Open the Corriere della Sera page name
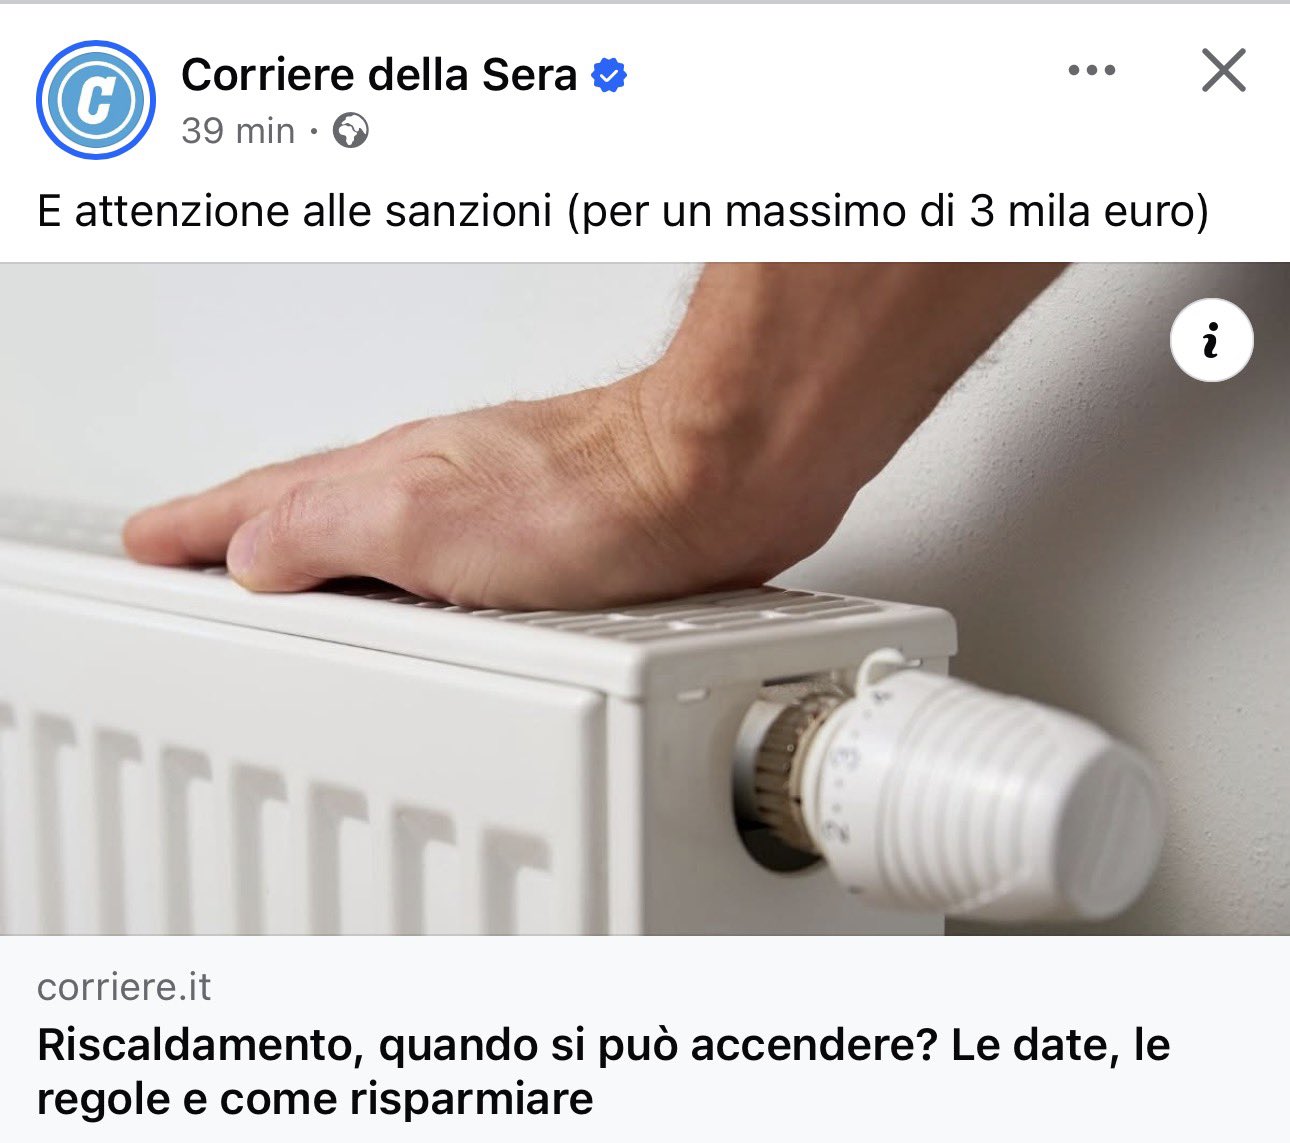Viewport: 1290px width, 1143px height. pyautogui.click(x=379, y=75)
